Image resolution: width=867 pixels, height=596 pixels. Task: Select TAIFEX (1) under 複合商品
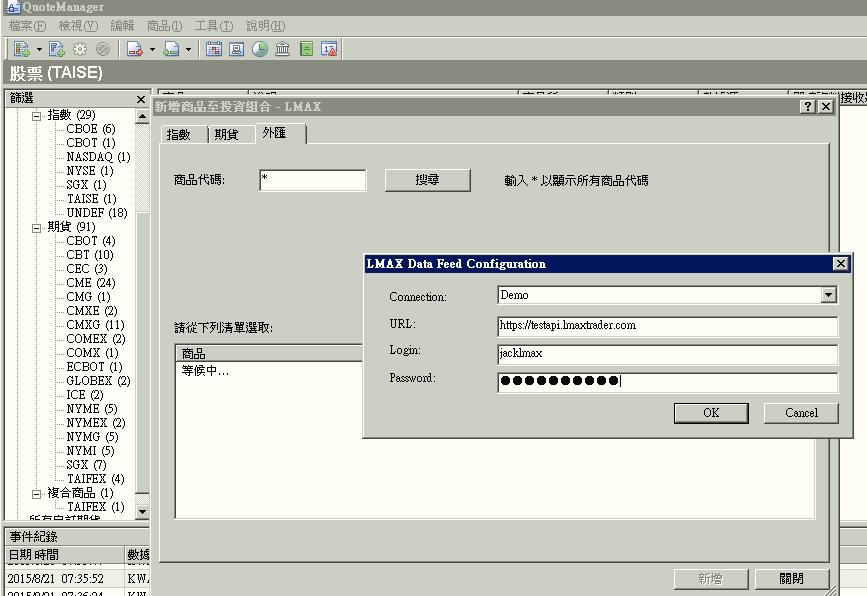(95, 507)
